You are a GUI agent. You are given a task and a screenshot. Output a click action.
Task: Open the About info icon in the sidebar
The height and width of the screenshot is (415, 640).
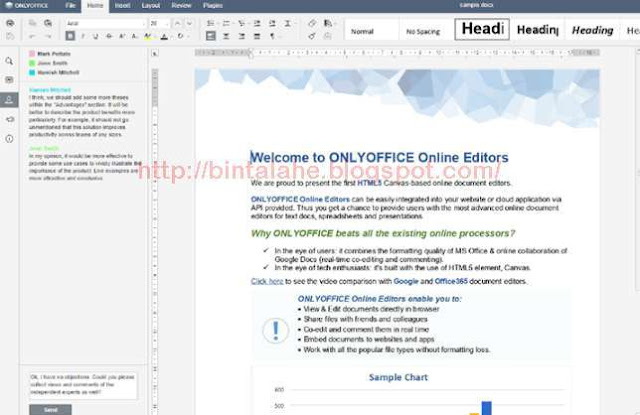pos(9,139)
